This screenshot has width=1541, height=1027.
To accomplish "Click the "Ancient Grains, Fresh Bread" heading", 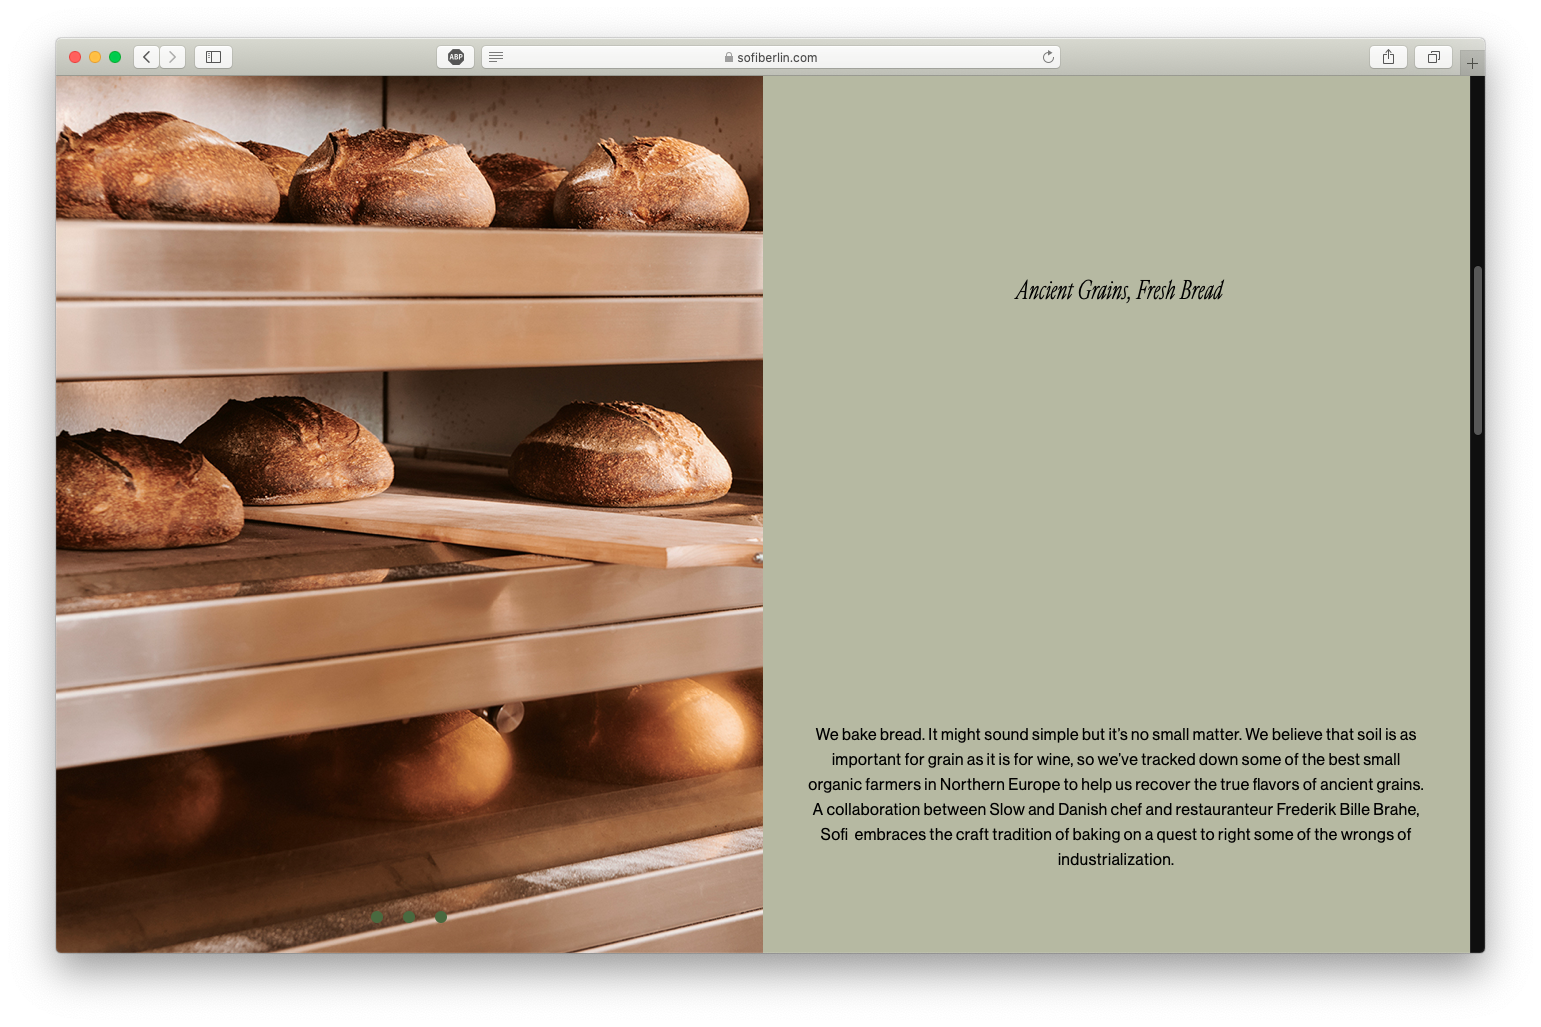I will [x=1118, y=291].
